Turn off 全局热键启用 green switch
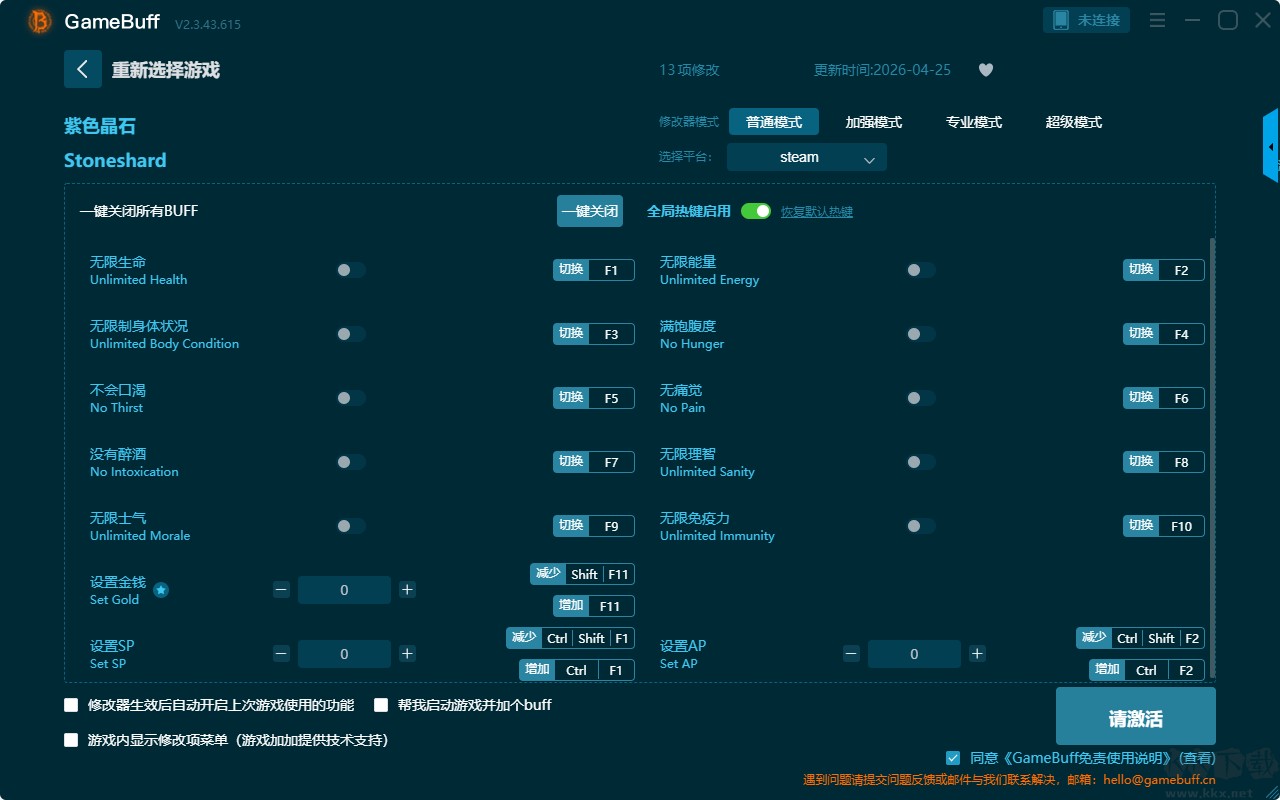 click(756, 211)
